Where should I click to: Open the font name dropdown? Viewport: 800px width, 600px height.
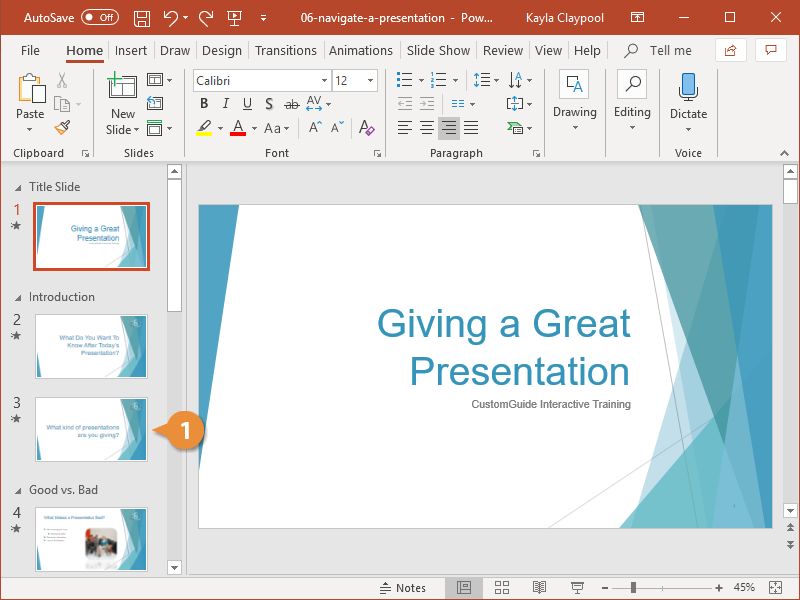(x=324, y=81)
